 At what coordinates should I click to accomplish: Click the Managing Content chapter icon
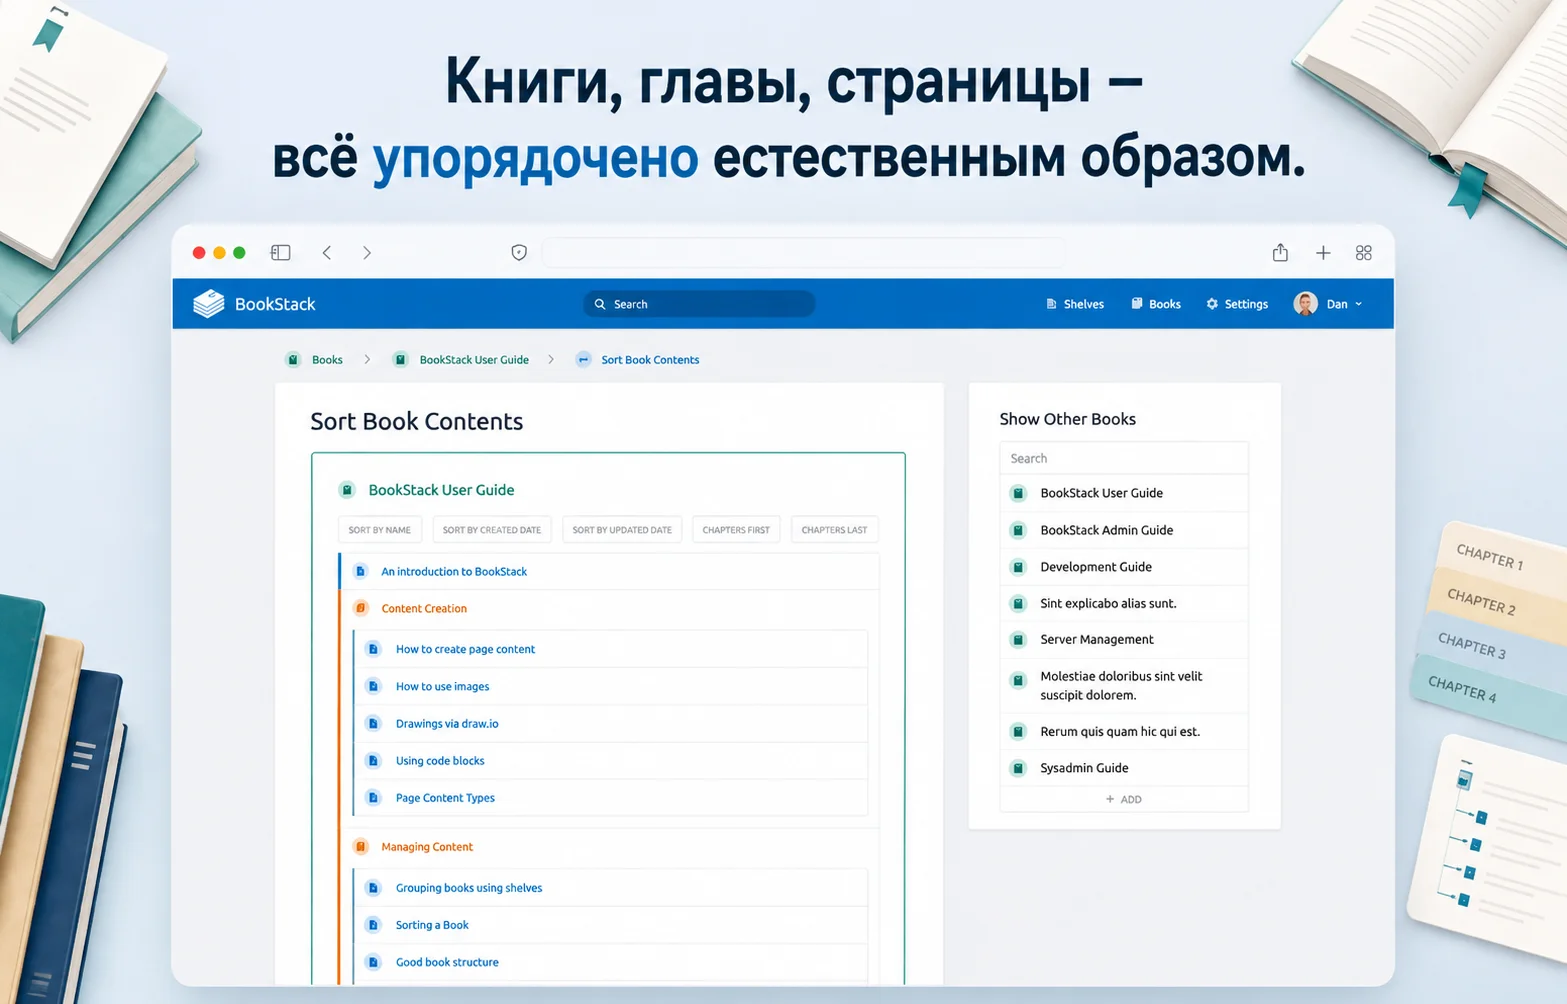(361, 847)
